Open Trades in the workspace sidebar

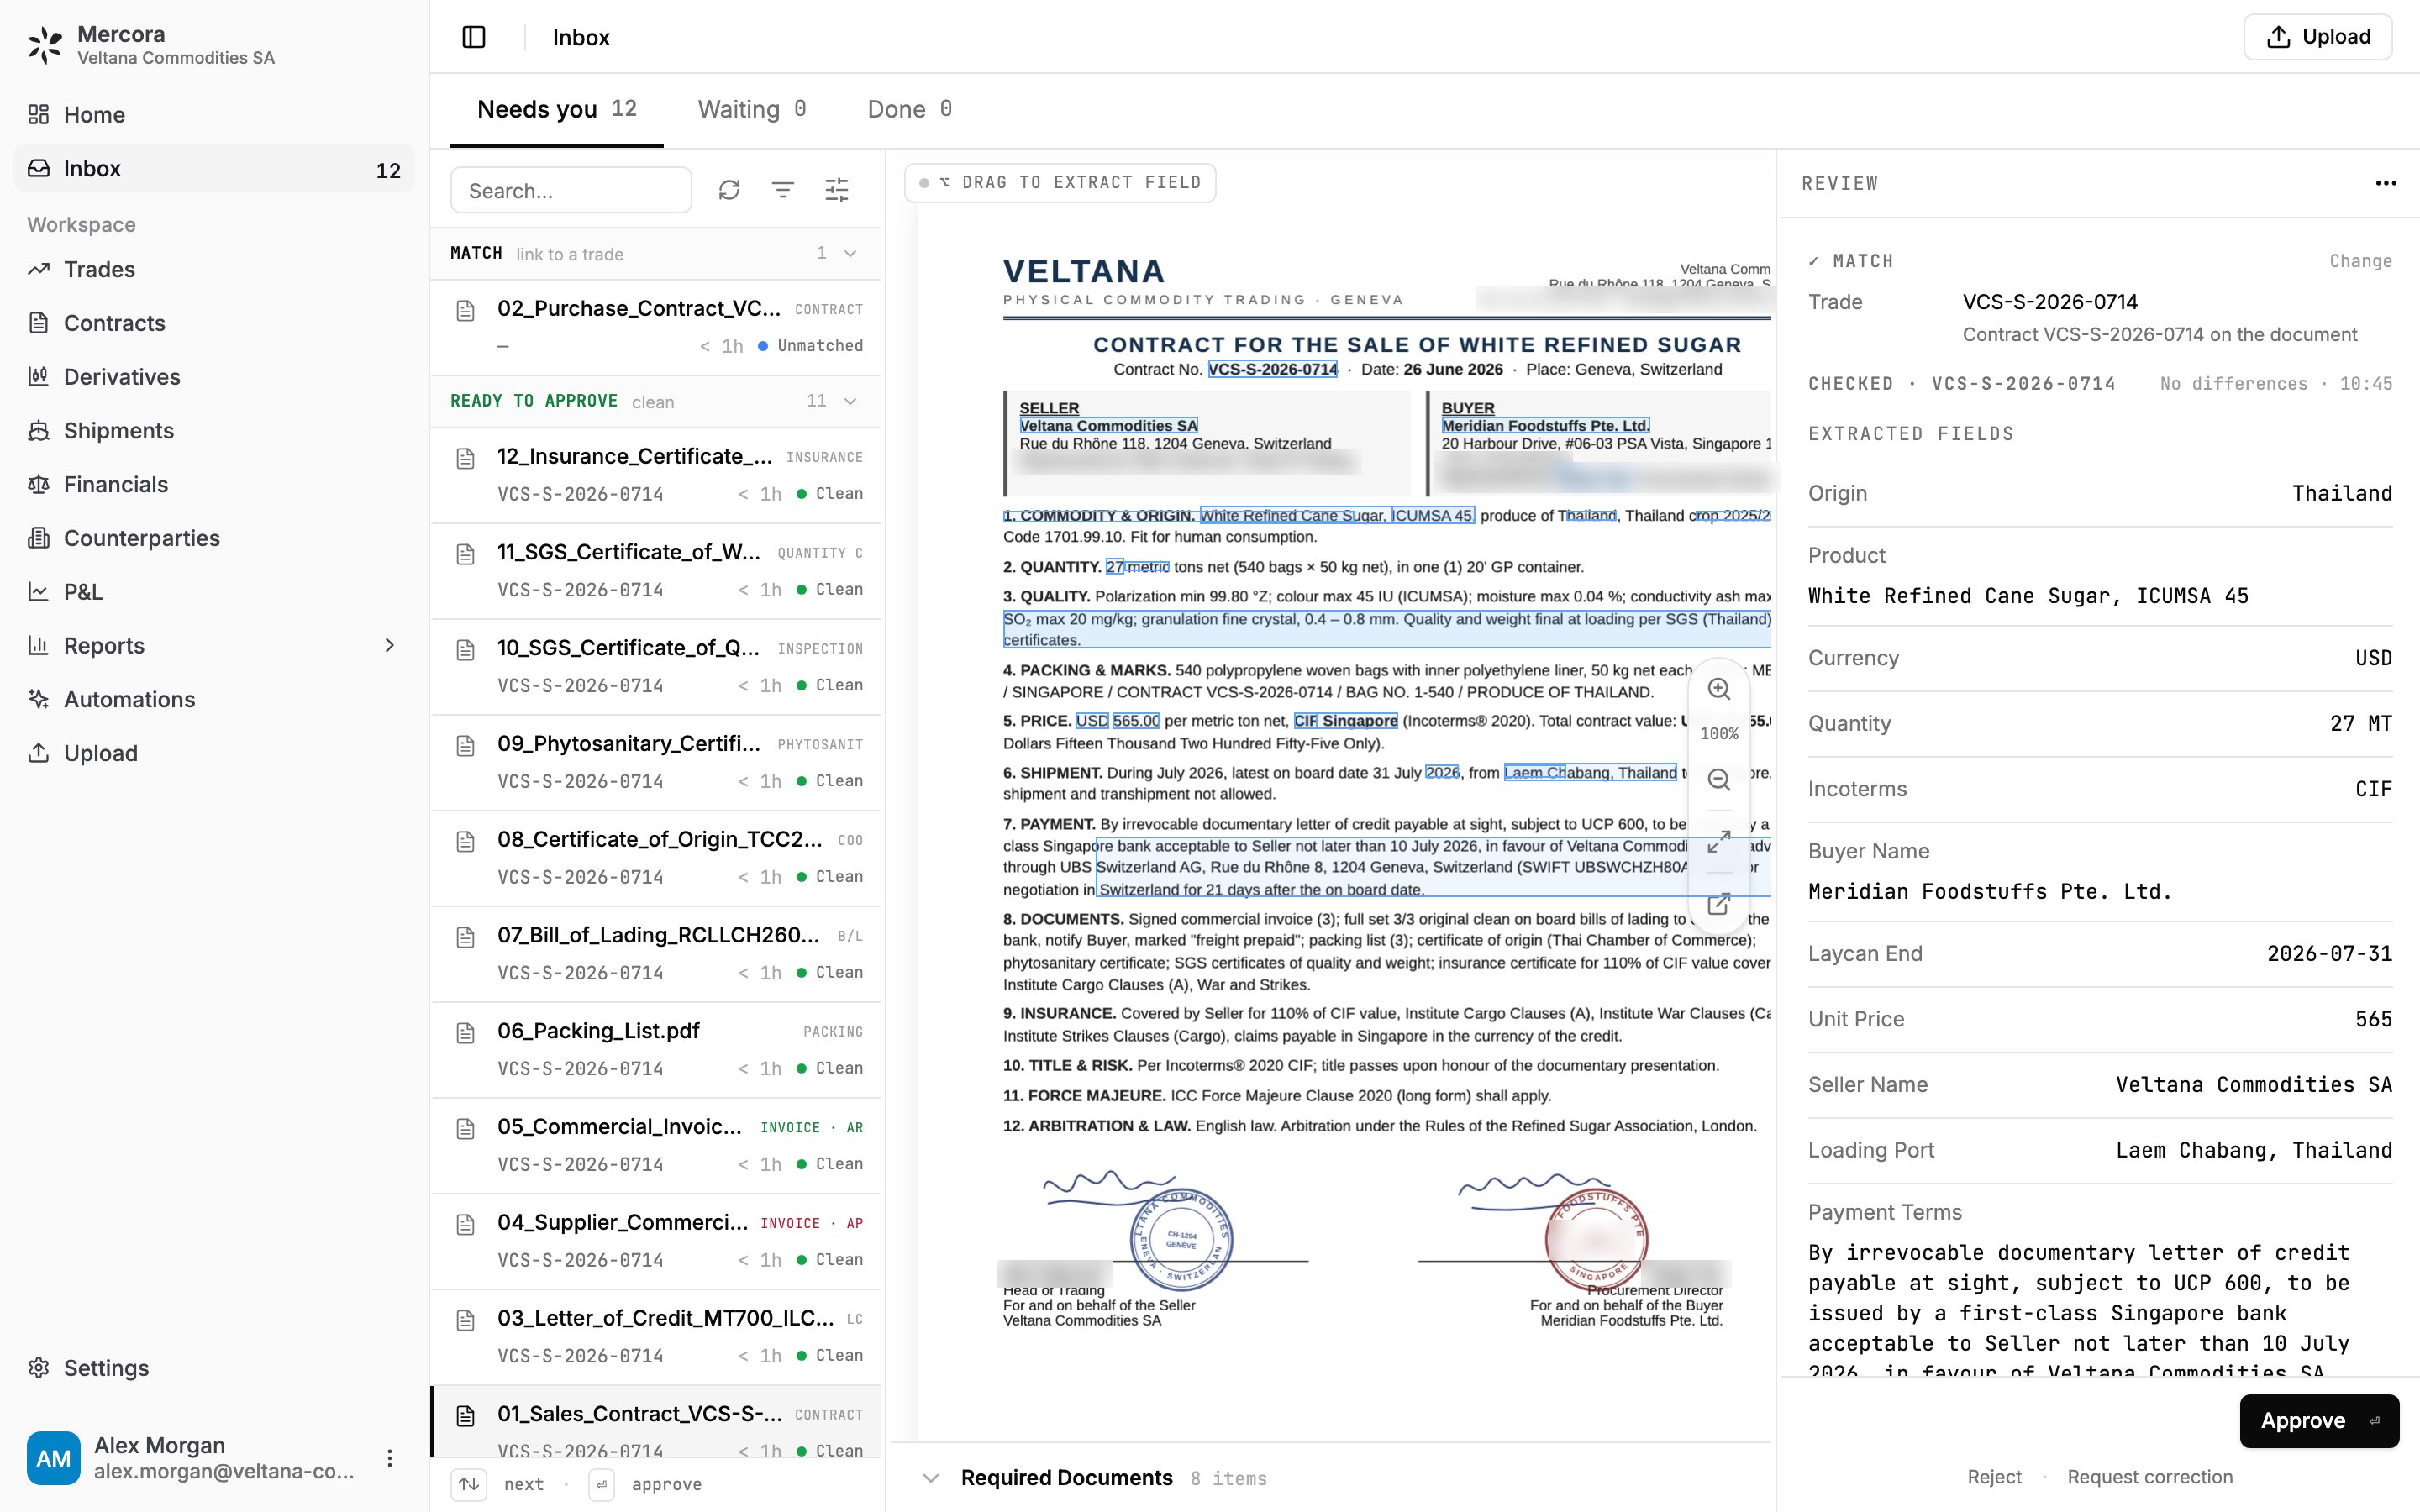214,269
